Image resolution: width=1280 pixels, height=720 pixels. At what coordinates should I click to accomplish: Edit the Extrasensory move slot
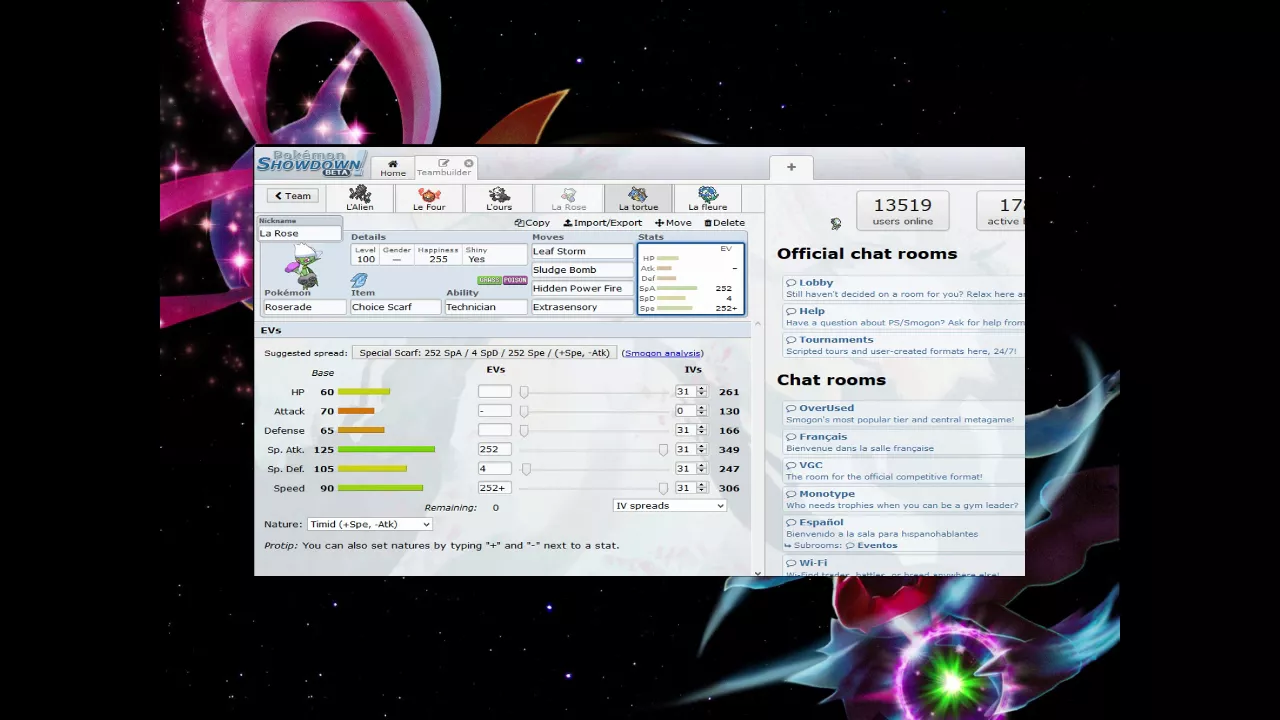pyautogui.click(x=582, y=307)
